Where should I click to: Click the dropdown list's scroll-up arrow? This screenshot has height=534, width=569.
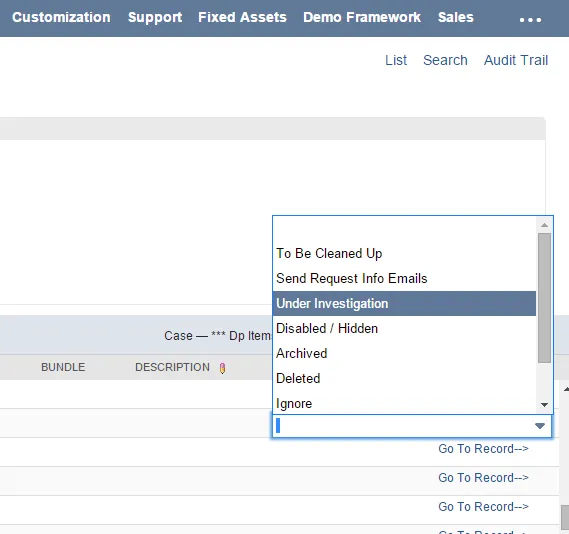544,225
